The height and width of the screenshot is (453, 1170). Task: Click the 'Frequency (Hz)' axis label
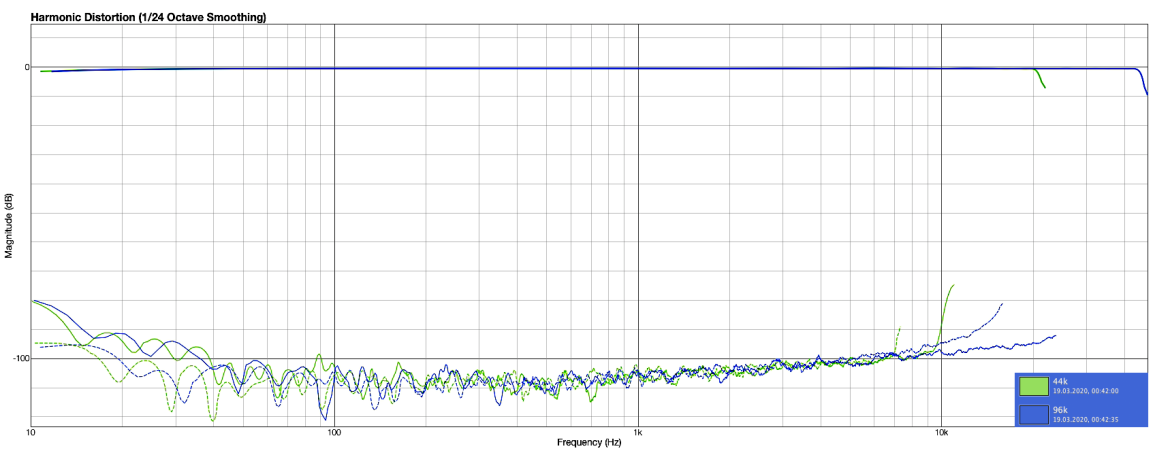tap(588, 443)
